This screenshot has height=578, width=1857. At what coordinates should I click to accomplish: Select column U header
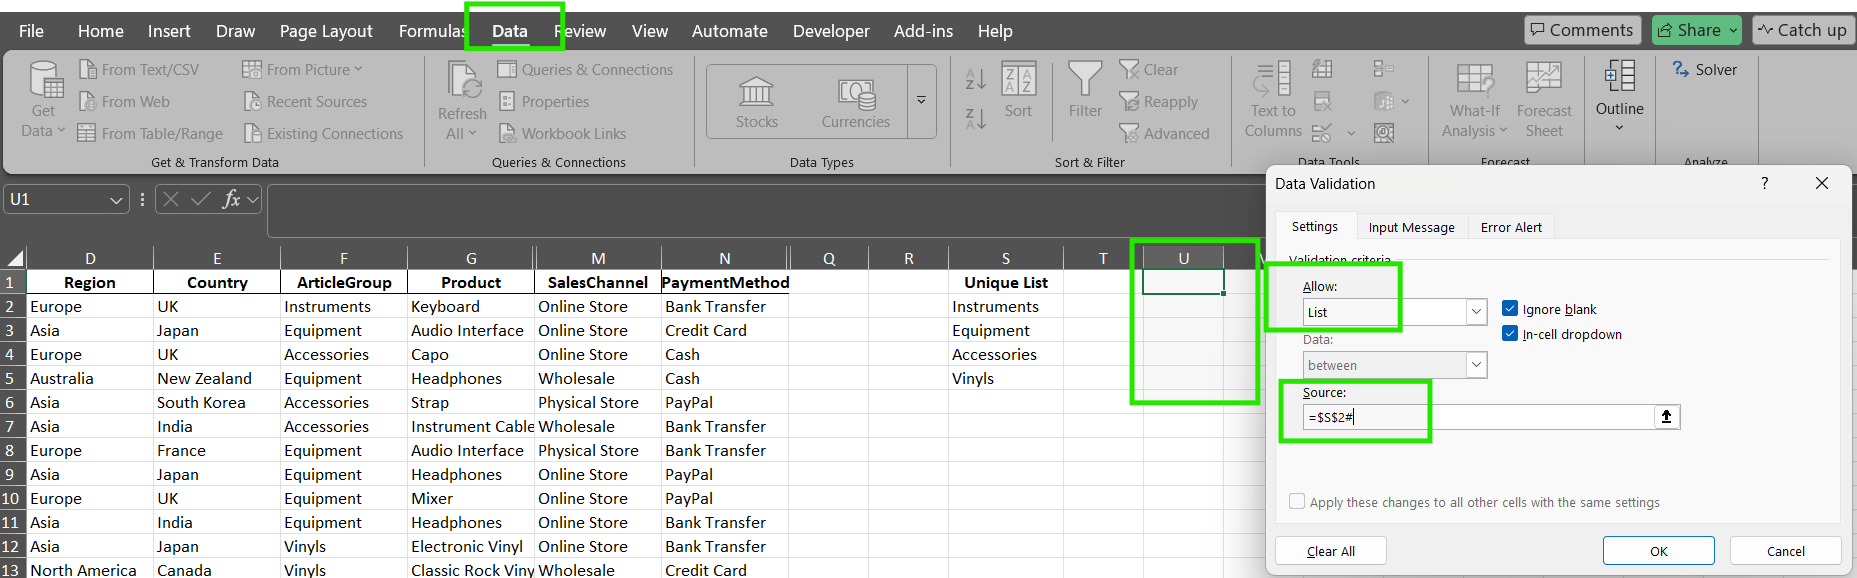pyautogui.click(x=1183, y=258)
